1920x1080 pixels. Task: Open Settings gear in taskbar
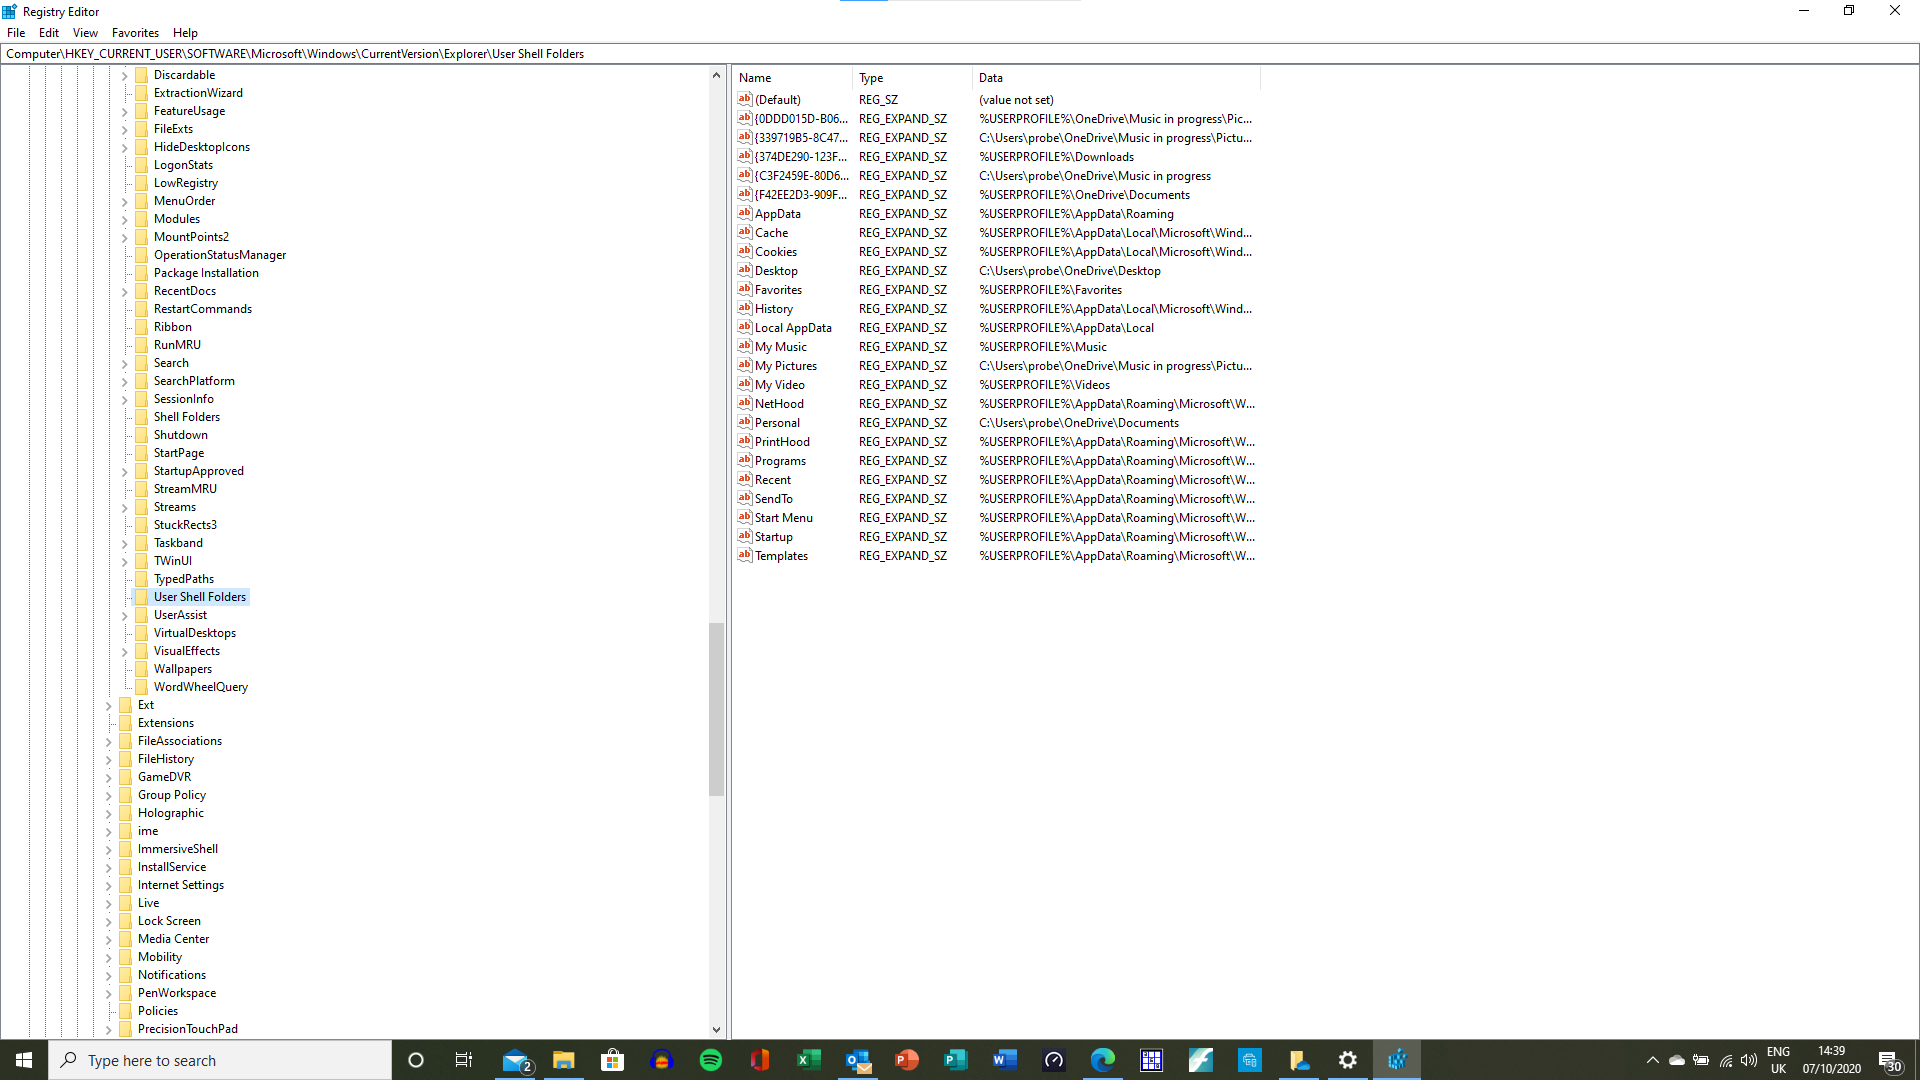click(1347, 1060)
